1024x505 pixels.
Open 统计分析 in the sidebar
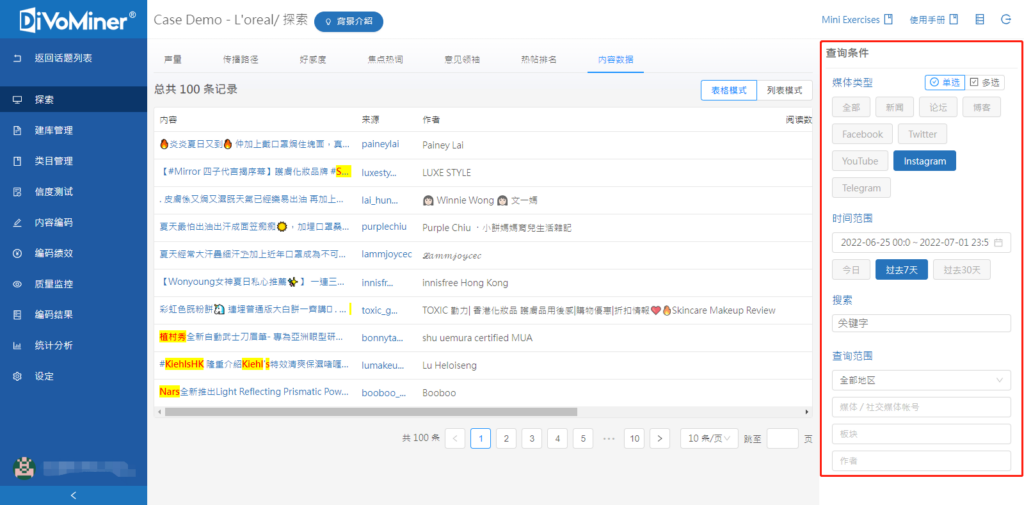click(x=54, y=346)
